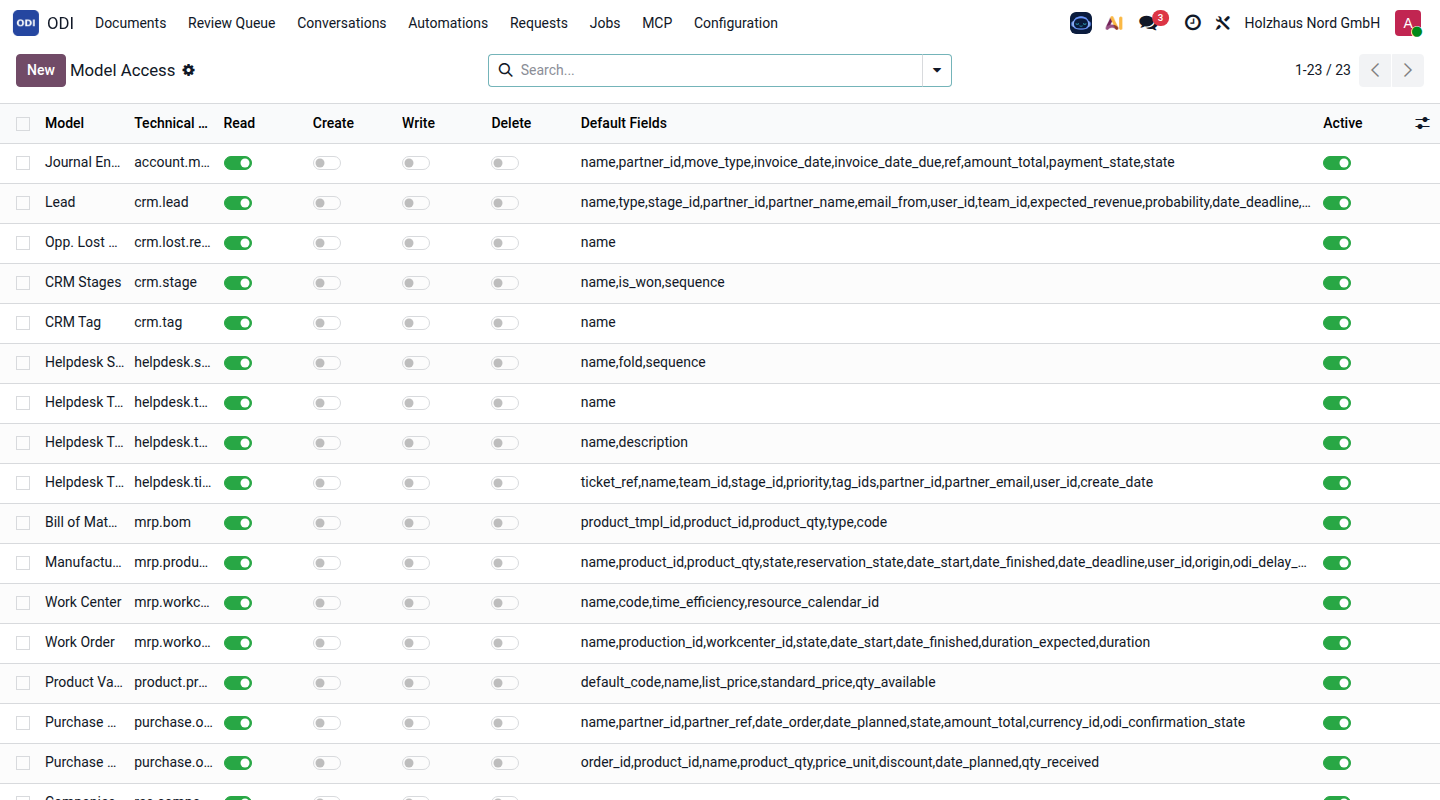Tick the checkbox for Work Center row
The image size is (1440, 800).
pyautogui.click(x=23, y=603)
